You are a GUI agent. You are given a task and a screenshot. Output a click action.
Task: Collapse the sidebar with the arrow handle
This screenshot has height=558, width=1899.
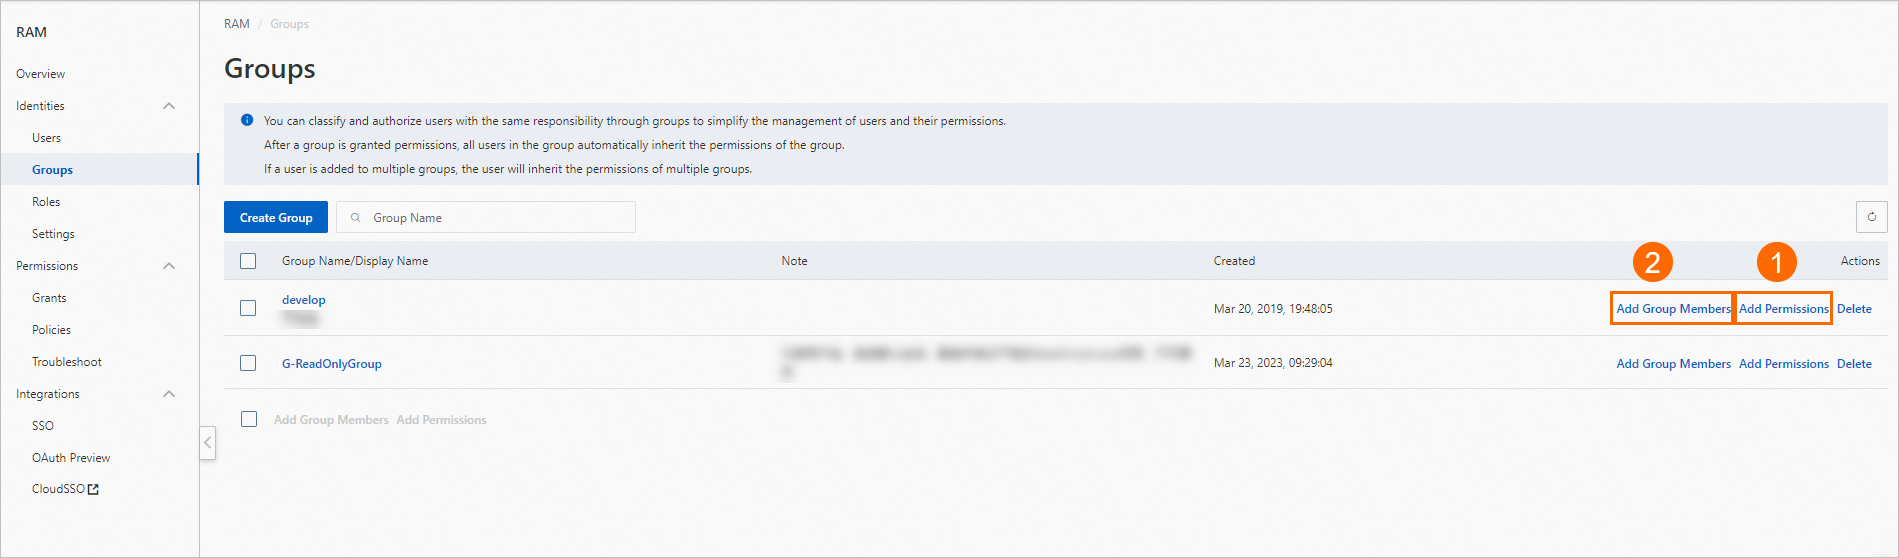click(x=208, y=442)
